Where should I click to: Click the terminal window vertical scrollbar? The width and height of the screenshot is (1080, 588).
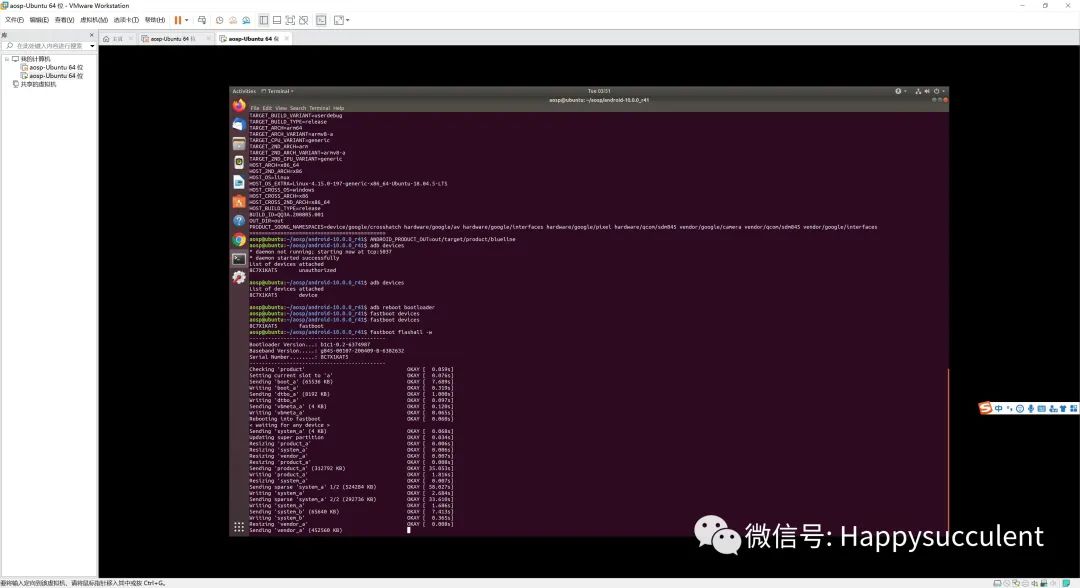[x=948, y=448]
